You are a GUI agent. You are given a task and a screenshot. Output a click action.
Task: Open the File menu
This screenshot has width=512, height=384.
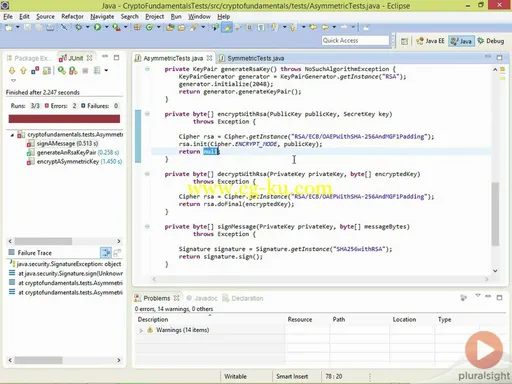(x=8, y=17)
